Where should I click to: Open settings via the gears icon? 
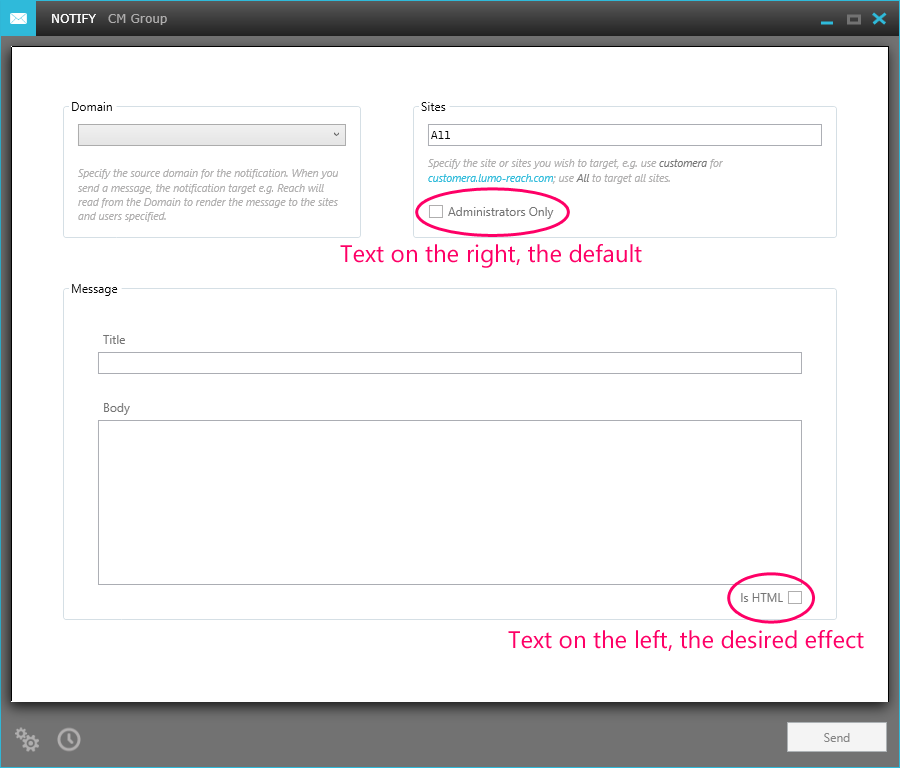pos(27,739)
